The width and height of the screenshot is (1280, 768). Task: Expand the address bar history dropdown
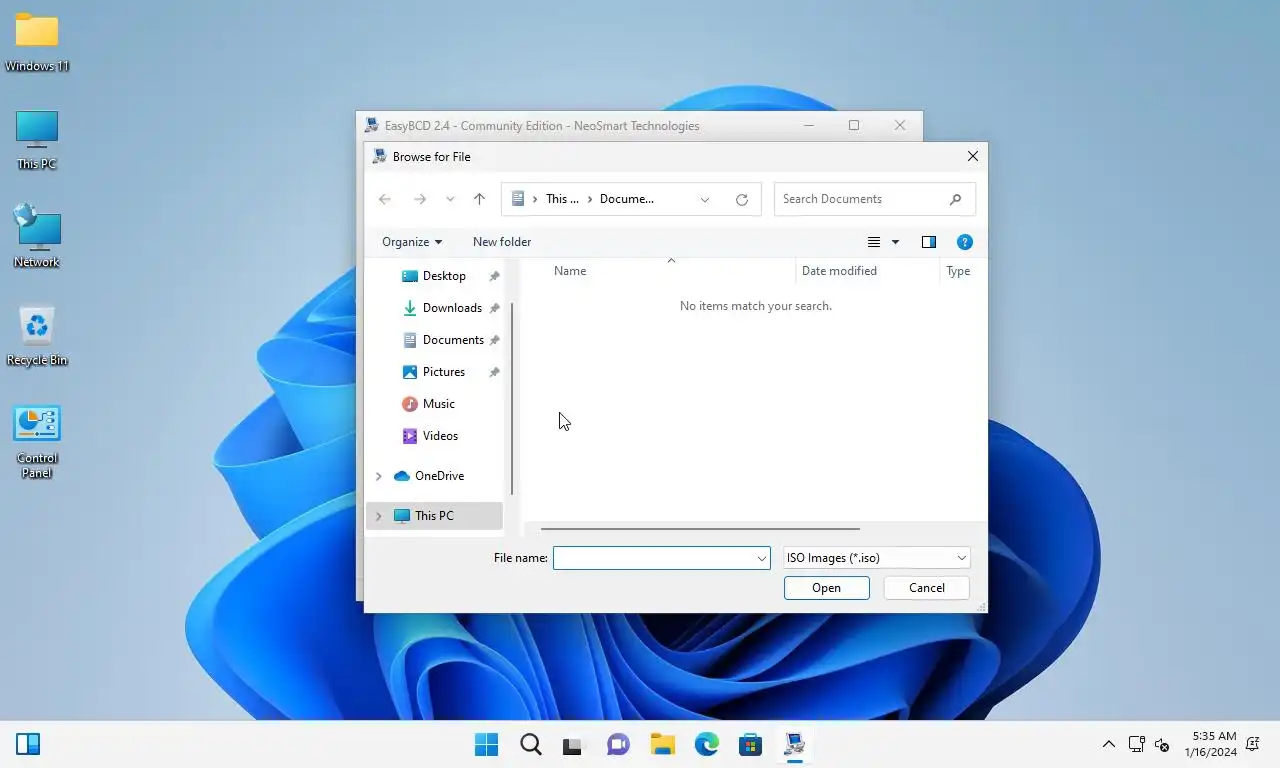click(x=705, y=199)
